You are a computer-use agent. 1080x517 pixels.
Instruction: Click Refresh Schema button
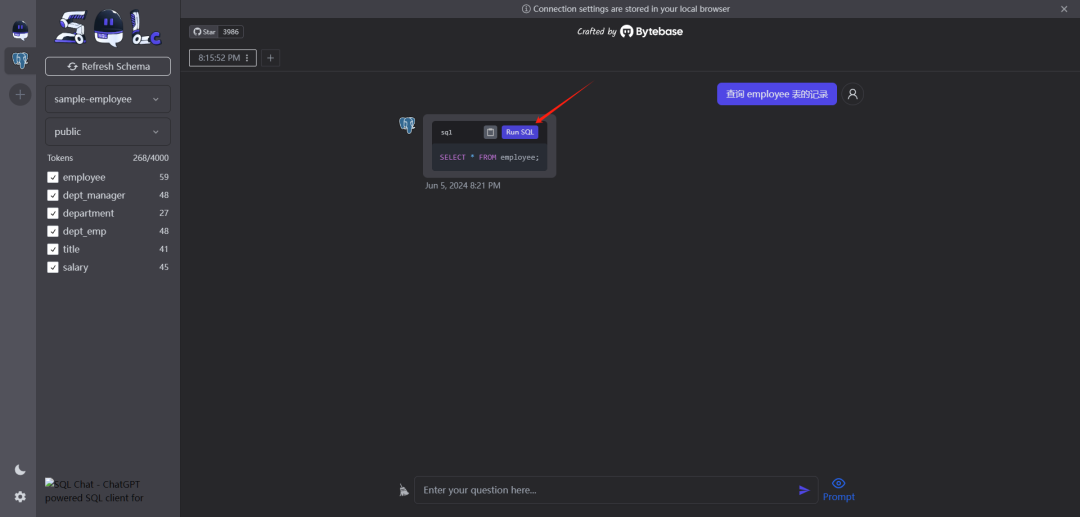click(x=108, y=66)
